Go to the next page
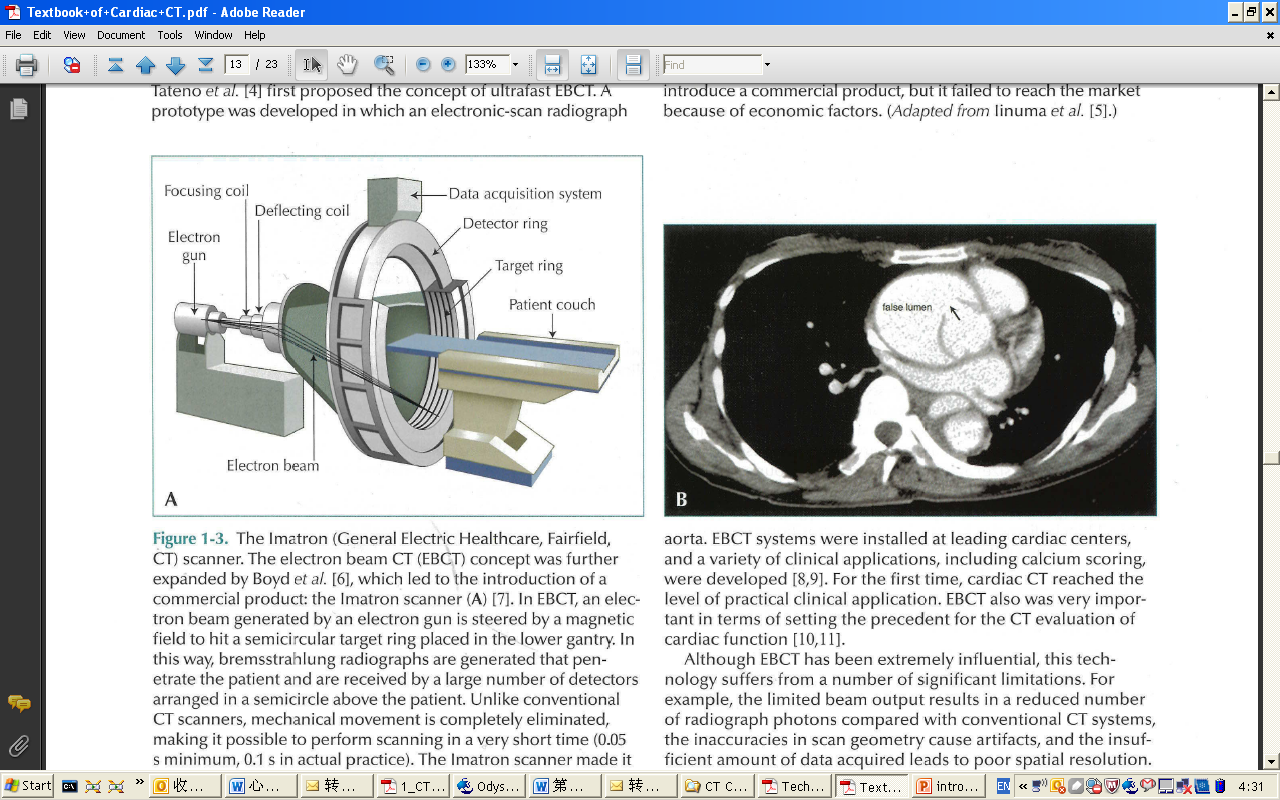 (x=176, y=65)
